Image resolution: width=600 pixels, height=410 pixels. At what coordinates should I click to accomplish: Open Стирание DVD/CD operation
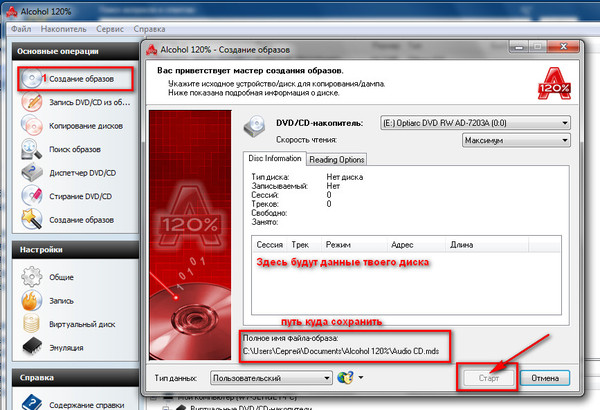coord(80,196)
